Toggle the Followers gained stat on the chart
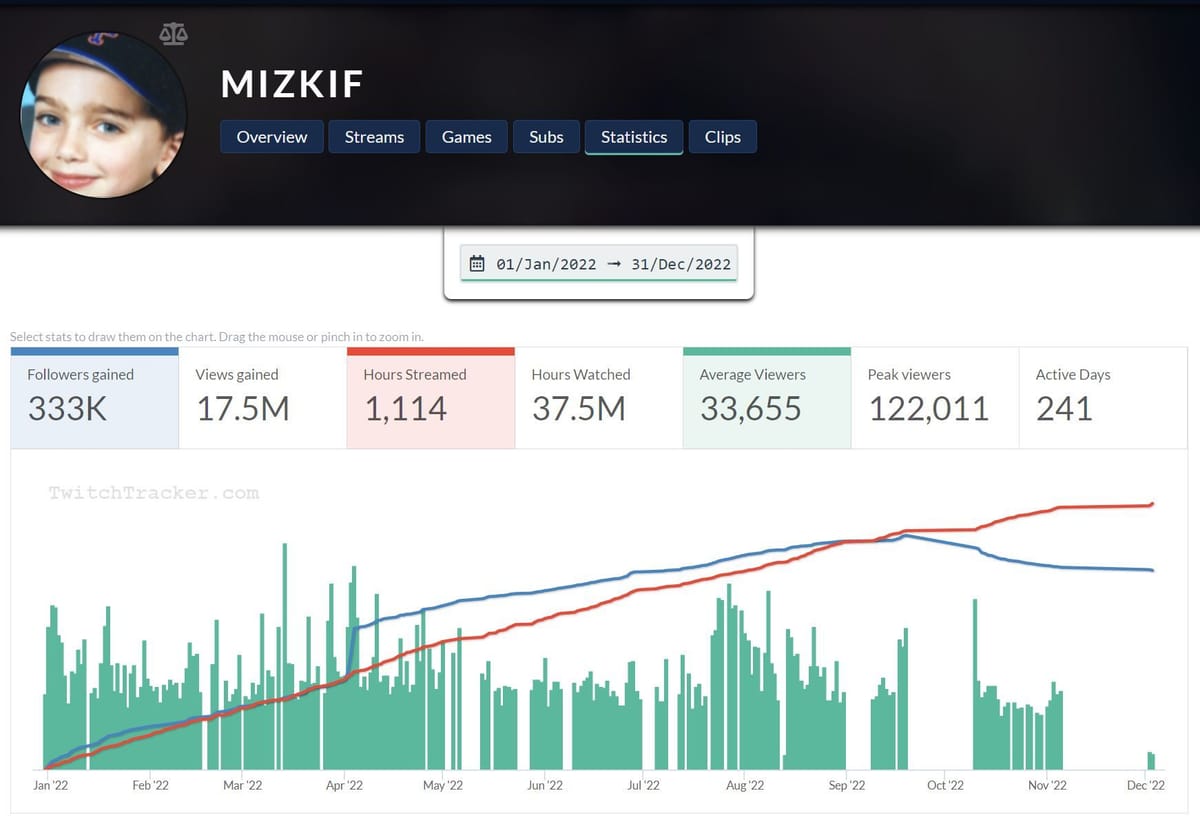This screenshot has height=820, width=1200. click(94, 398)
